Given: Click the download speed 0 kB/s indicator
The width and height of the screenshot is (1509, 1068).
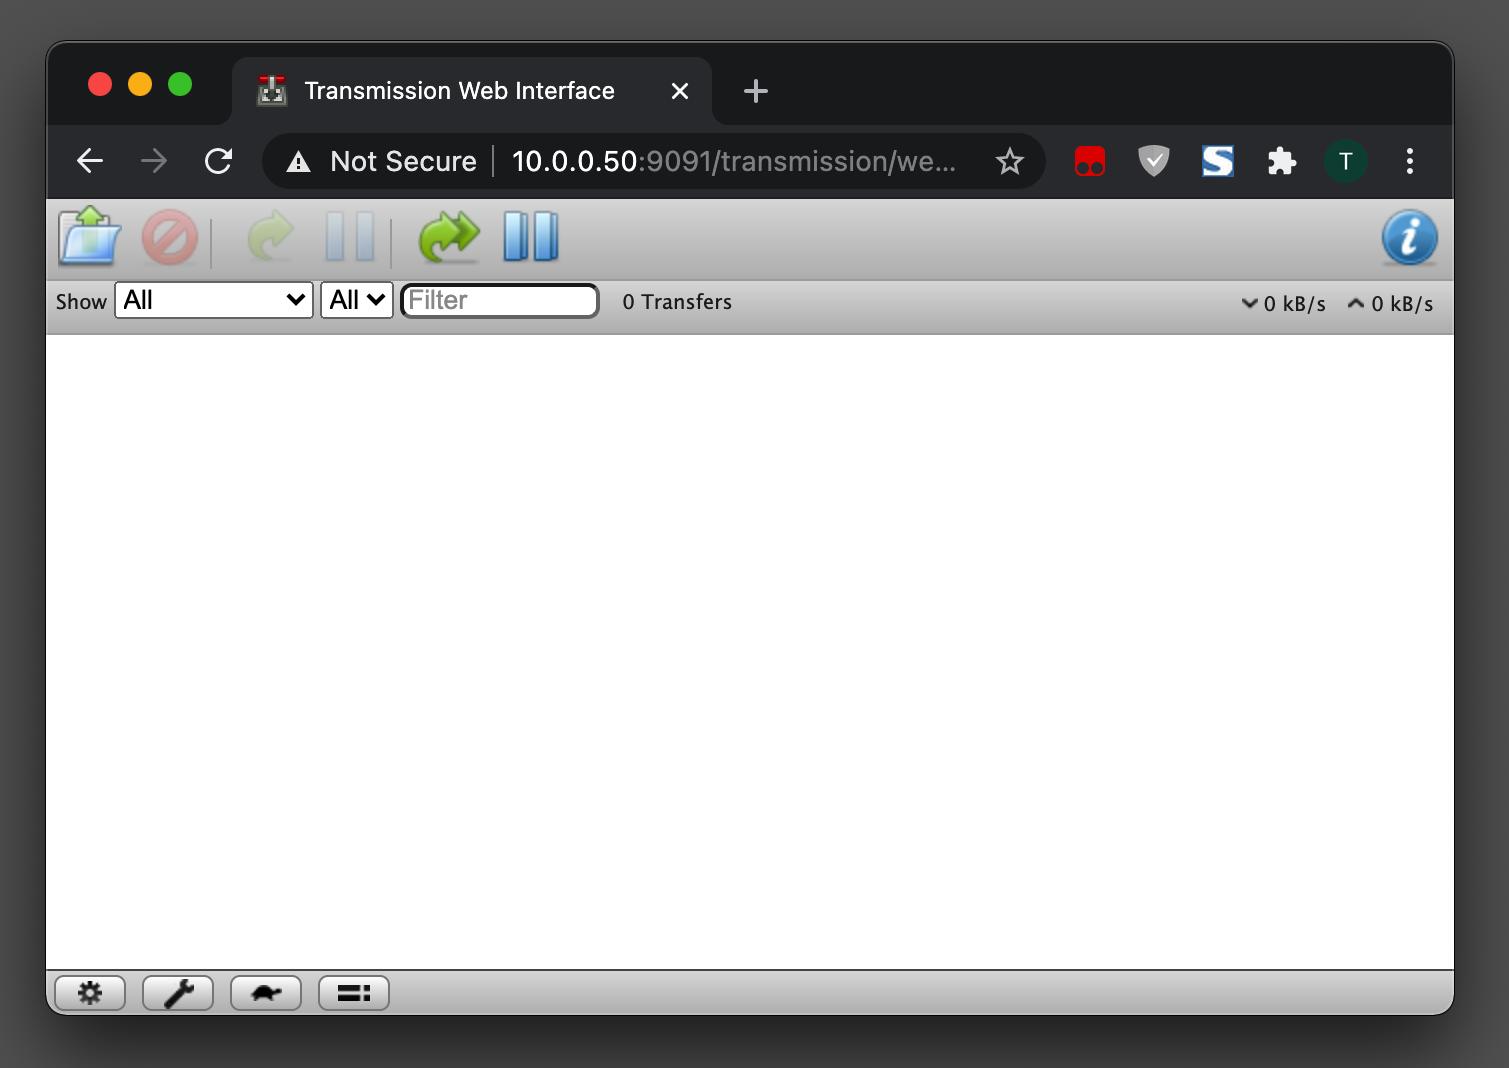Looking at the screenshot, I should (1284, 303).
